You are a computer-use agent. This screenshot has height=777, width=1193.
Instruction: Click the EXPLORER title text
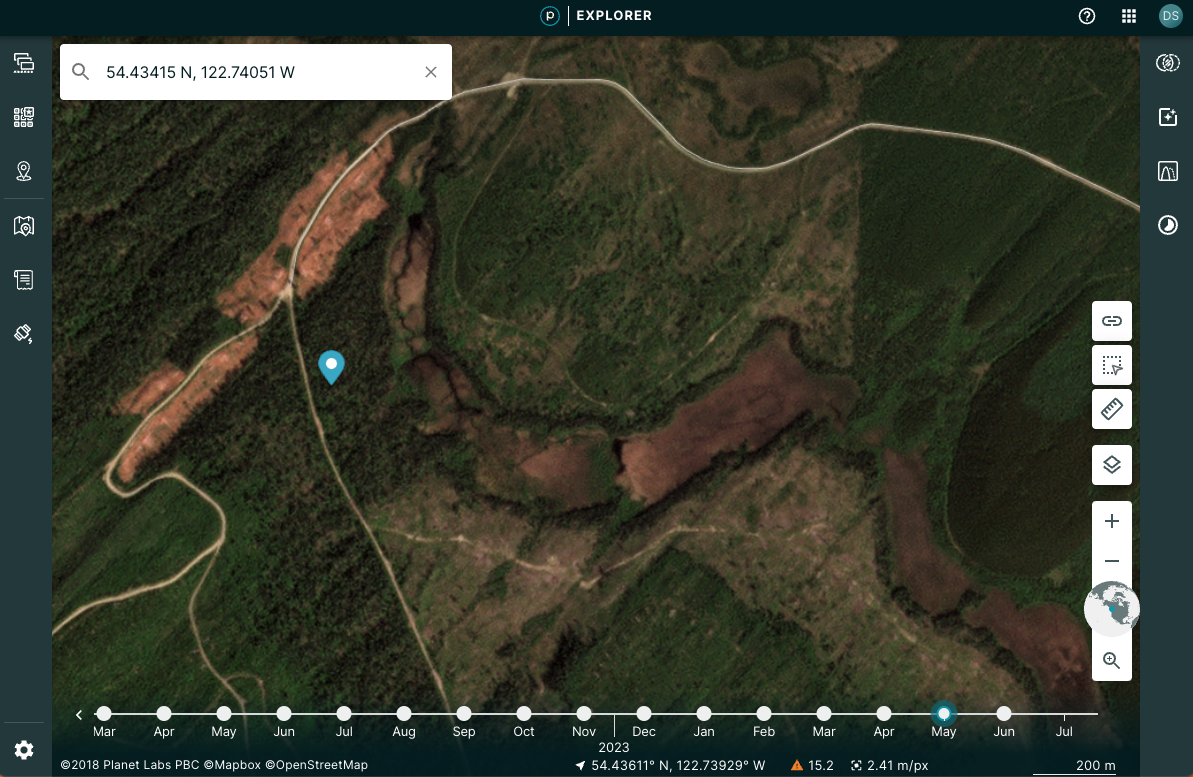pyautogui.click(x=613, y=15)
